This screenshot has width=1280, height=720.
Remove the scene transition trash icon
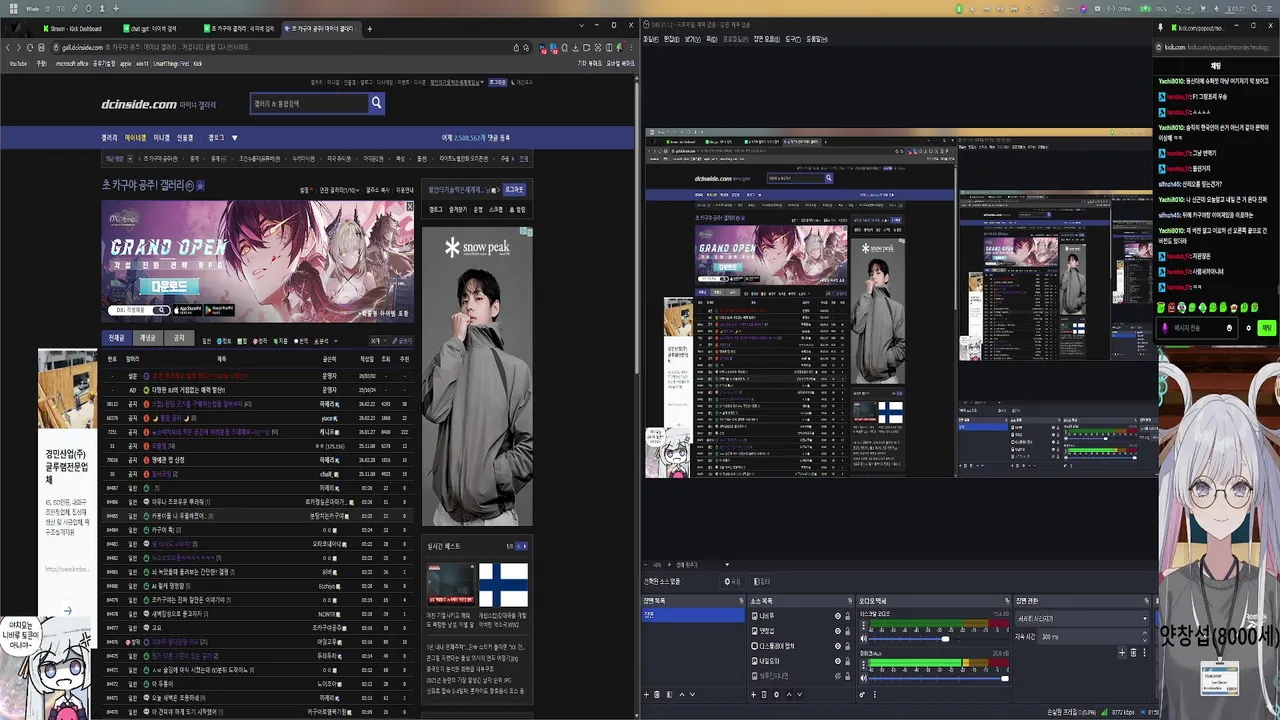click(1133, 652)
